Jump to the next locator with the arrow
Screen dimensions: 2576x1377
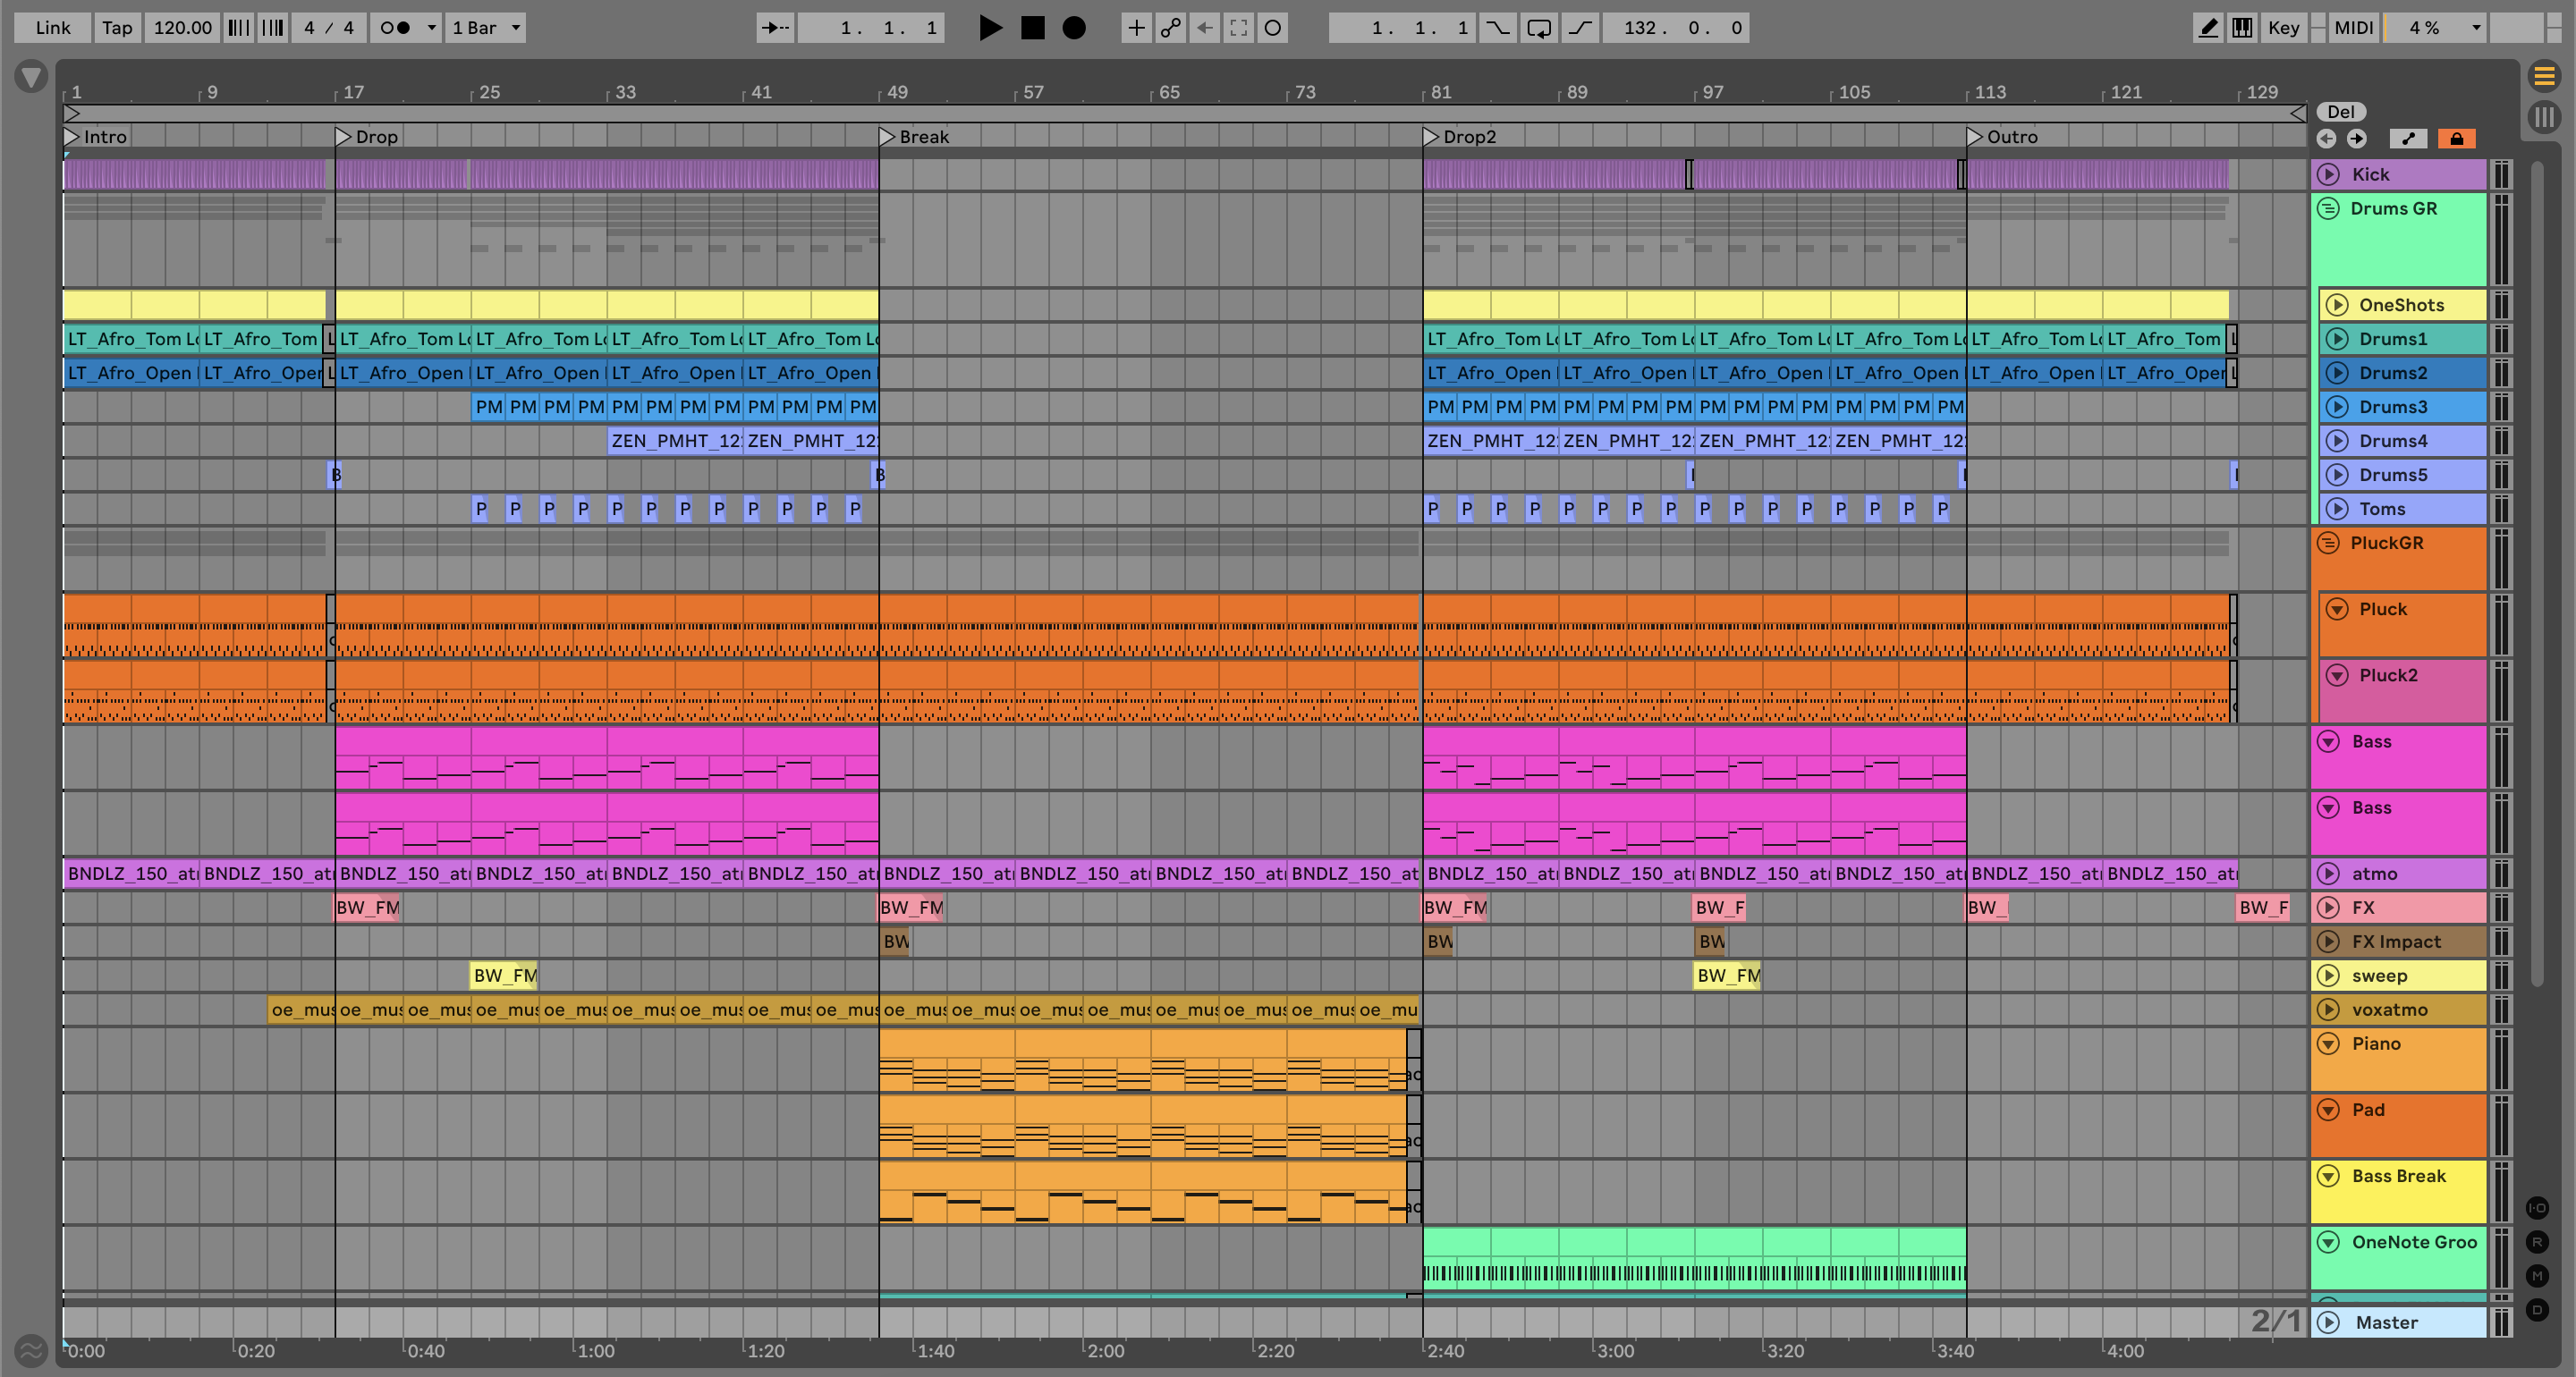click(2357, 139)
